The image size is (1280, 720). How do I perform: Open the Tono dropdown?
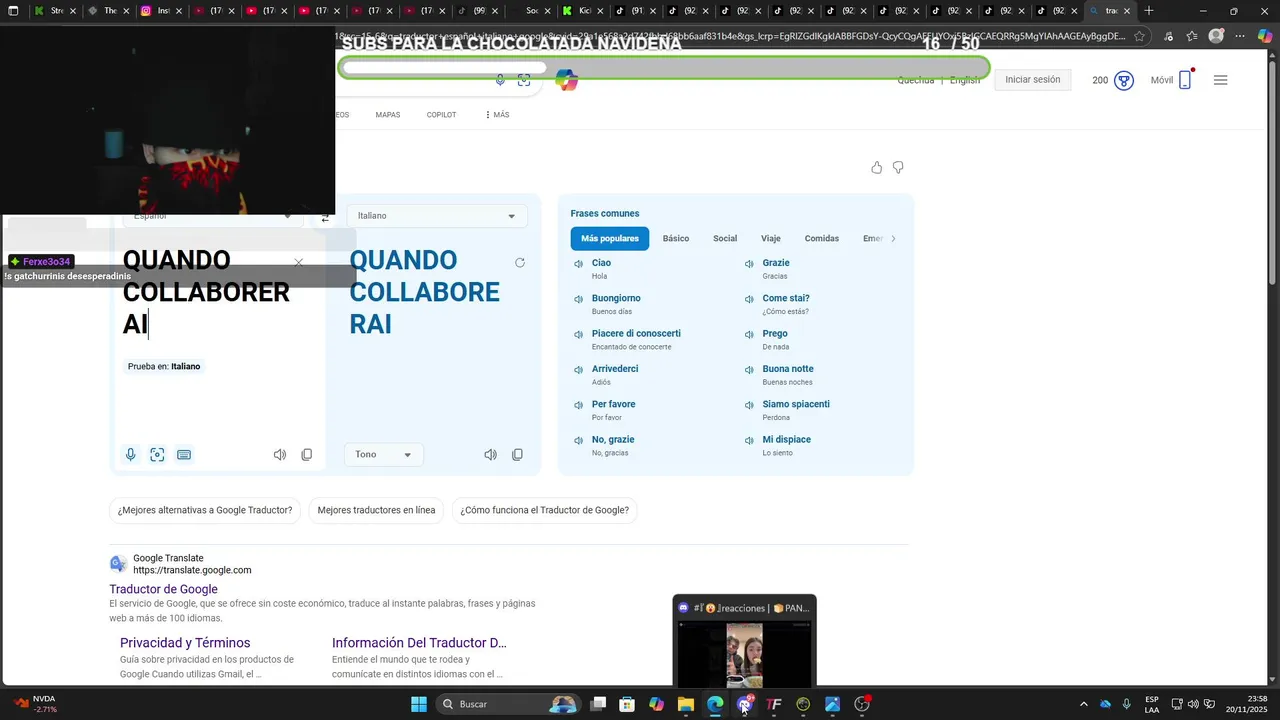[383, 454]
